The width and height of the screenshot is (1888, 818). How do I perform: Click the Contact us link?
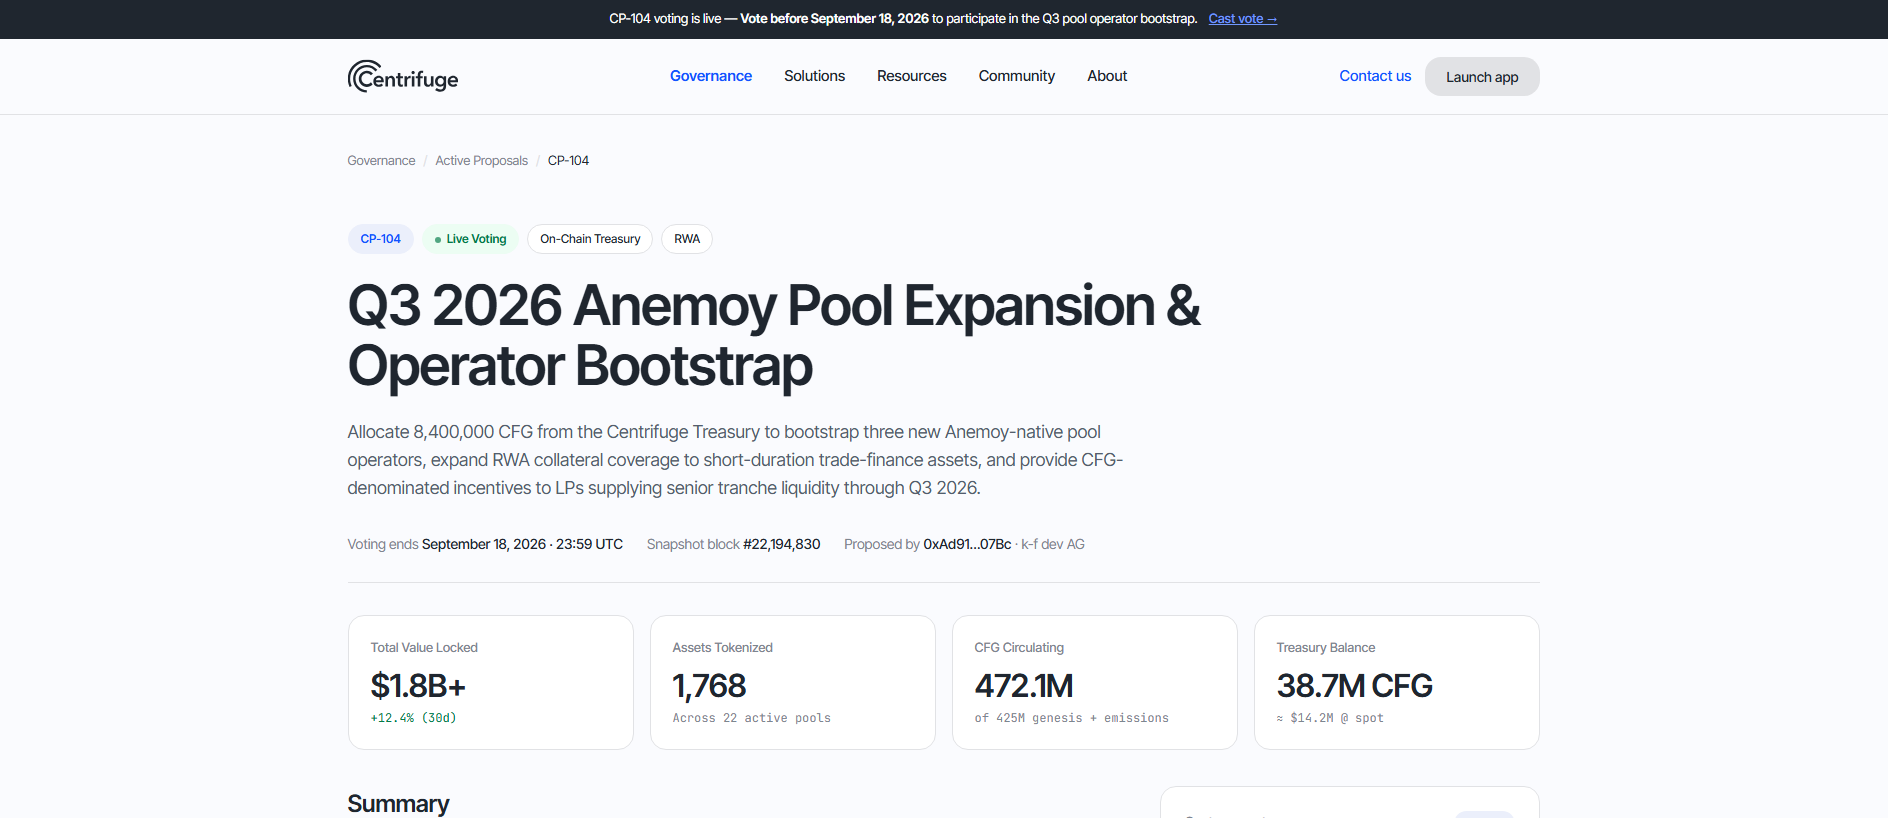[x=1375, y=76]
